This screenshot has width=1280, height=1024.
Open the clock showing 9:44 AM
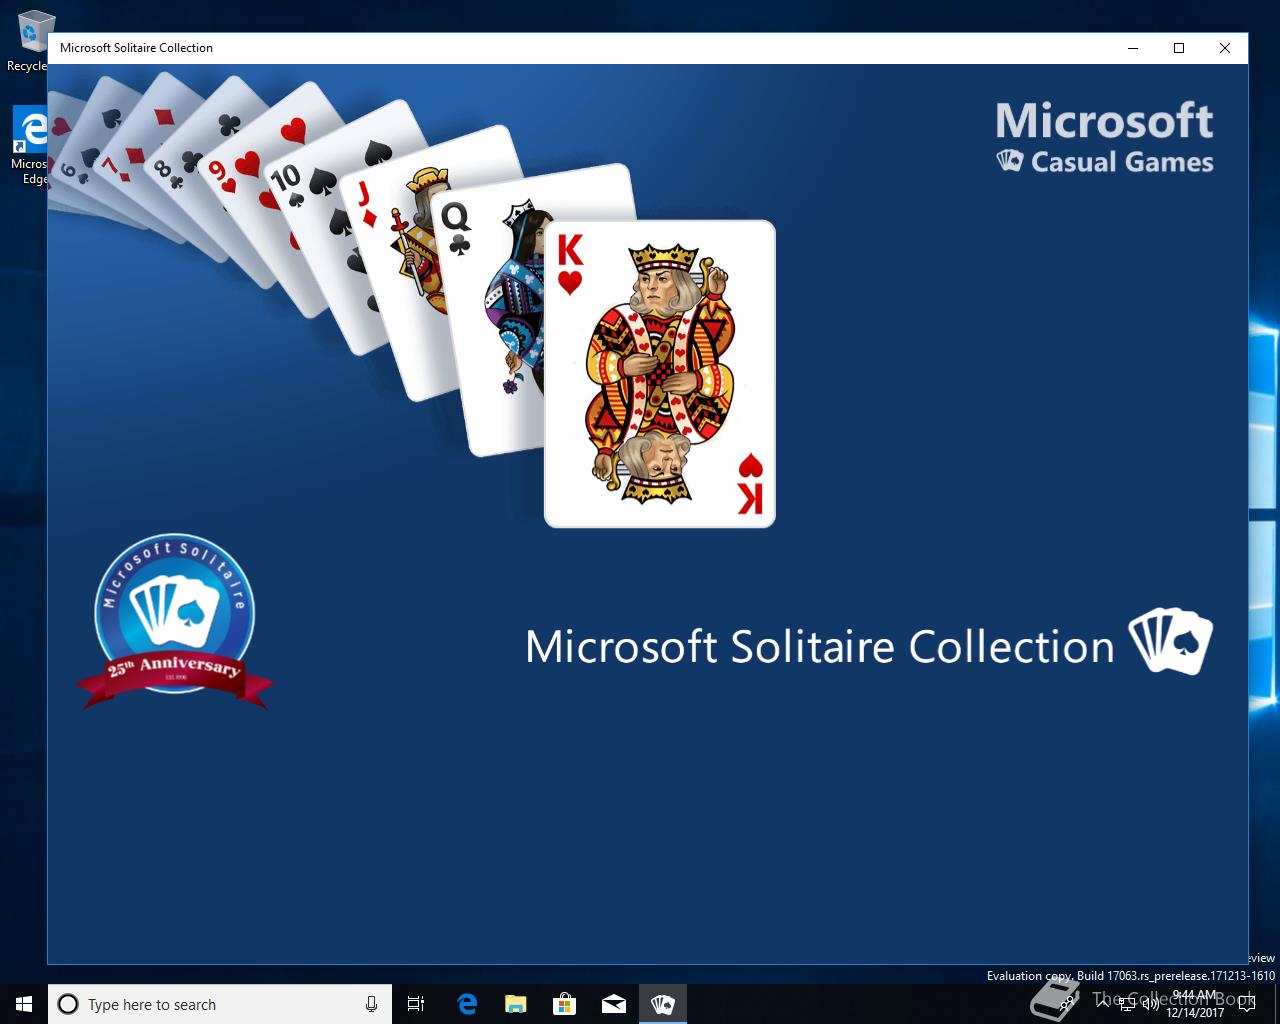1195,1004
